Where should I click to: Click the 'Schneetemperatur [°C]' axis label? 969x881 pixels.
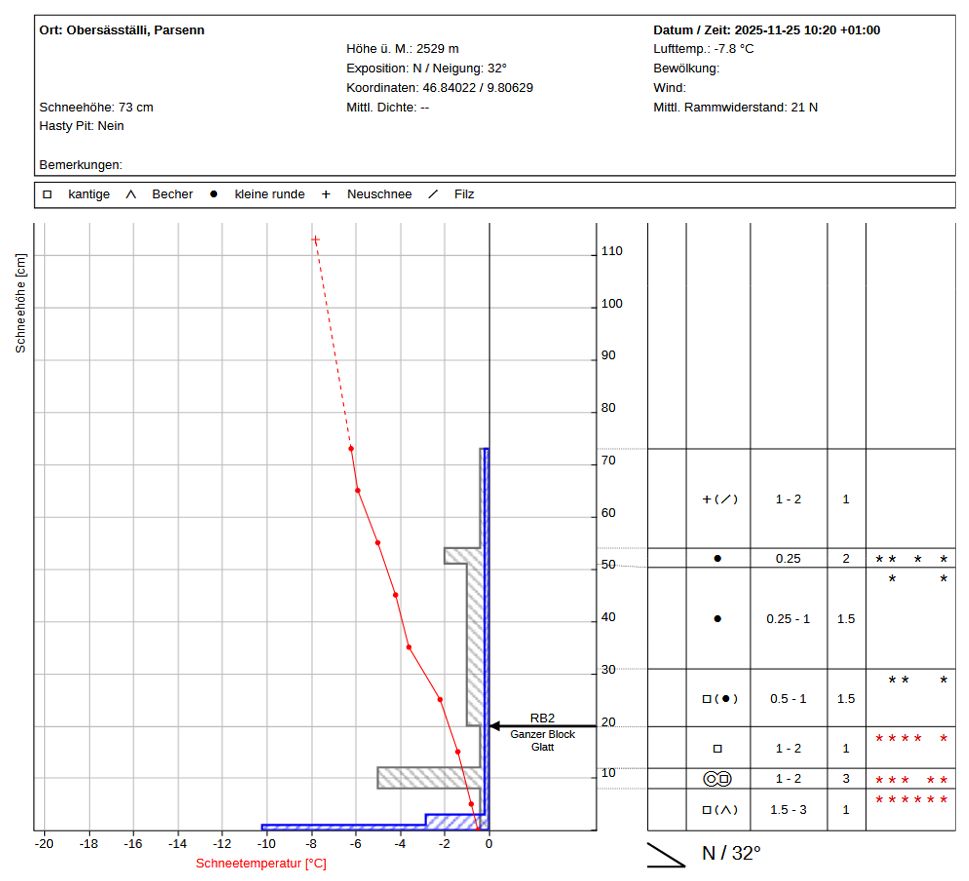pyautogui.click(x=261, y=863)
